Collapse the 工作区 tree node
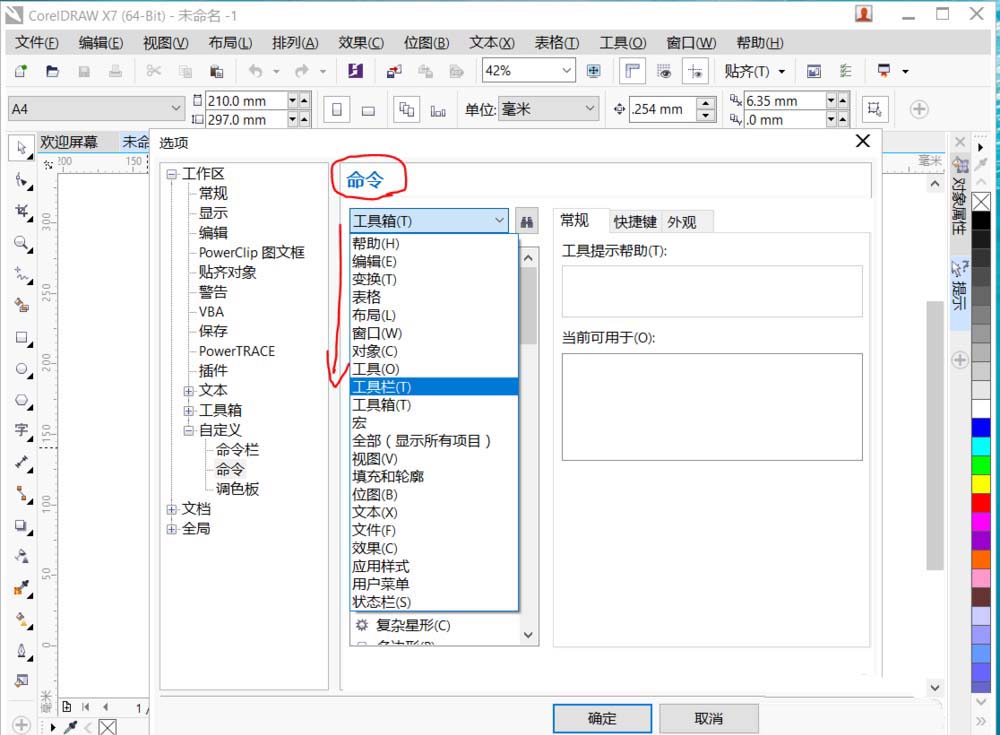1000x735 pixels. click(172, 174)
